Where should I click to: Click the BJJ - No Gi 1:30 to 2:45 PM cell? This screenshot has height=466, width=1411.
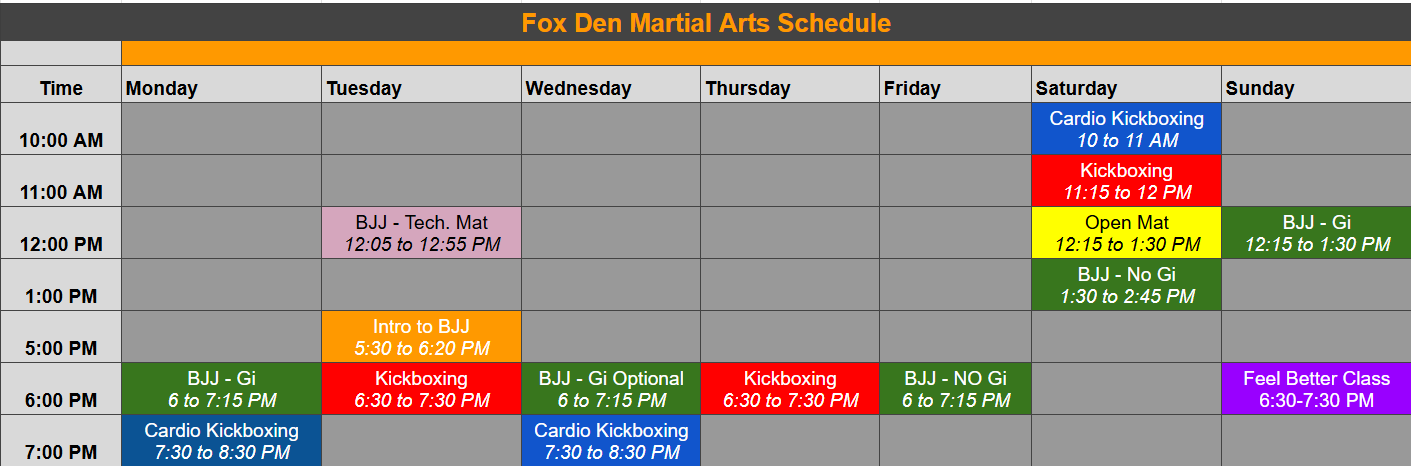tap(1126, 285)
